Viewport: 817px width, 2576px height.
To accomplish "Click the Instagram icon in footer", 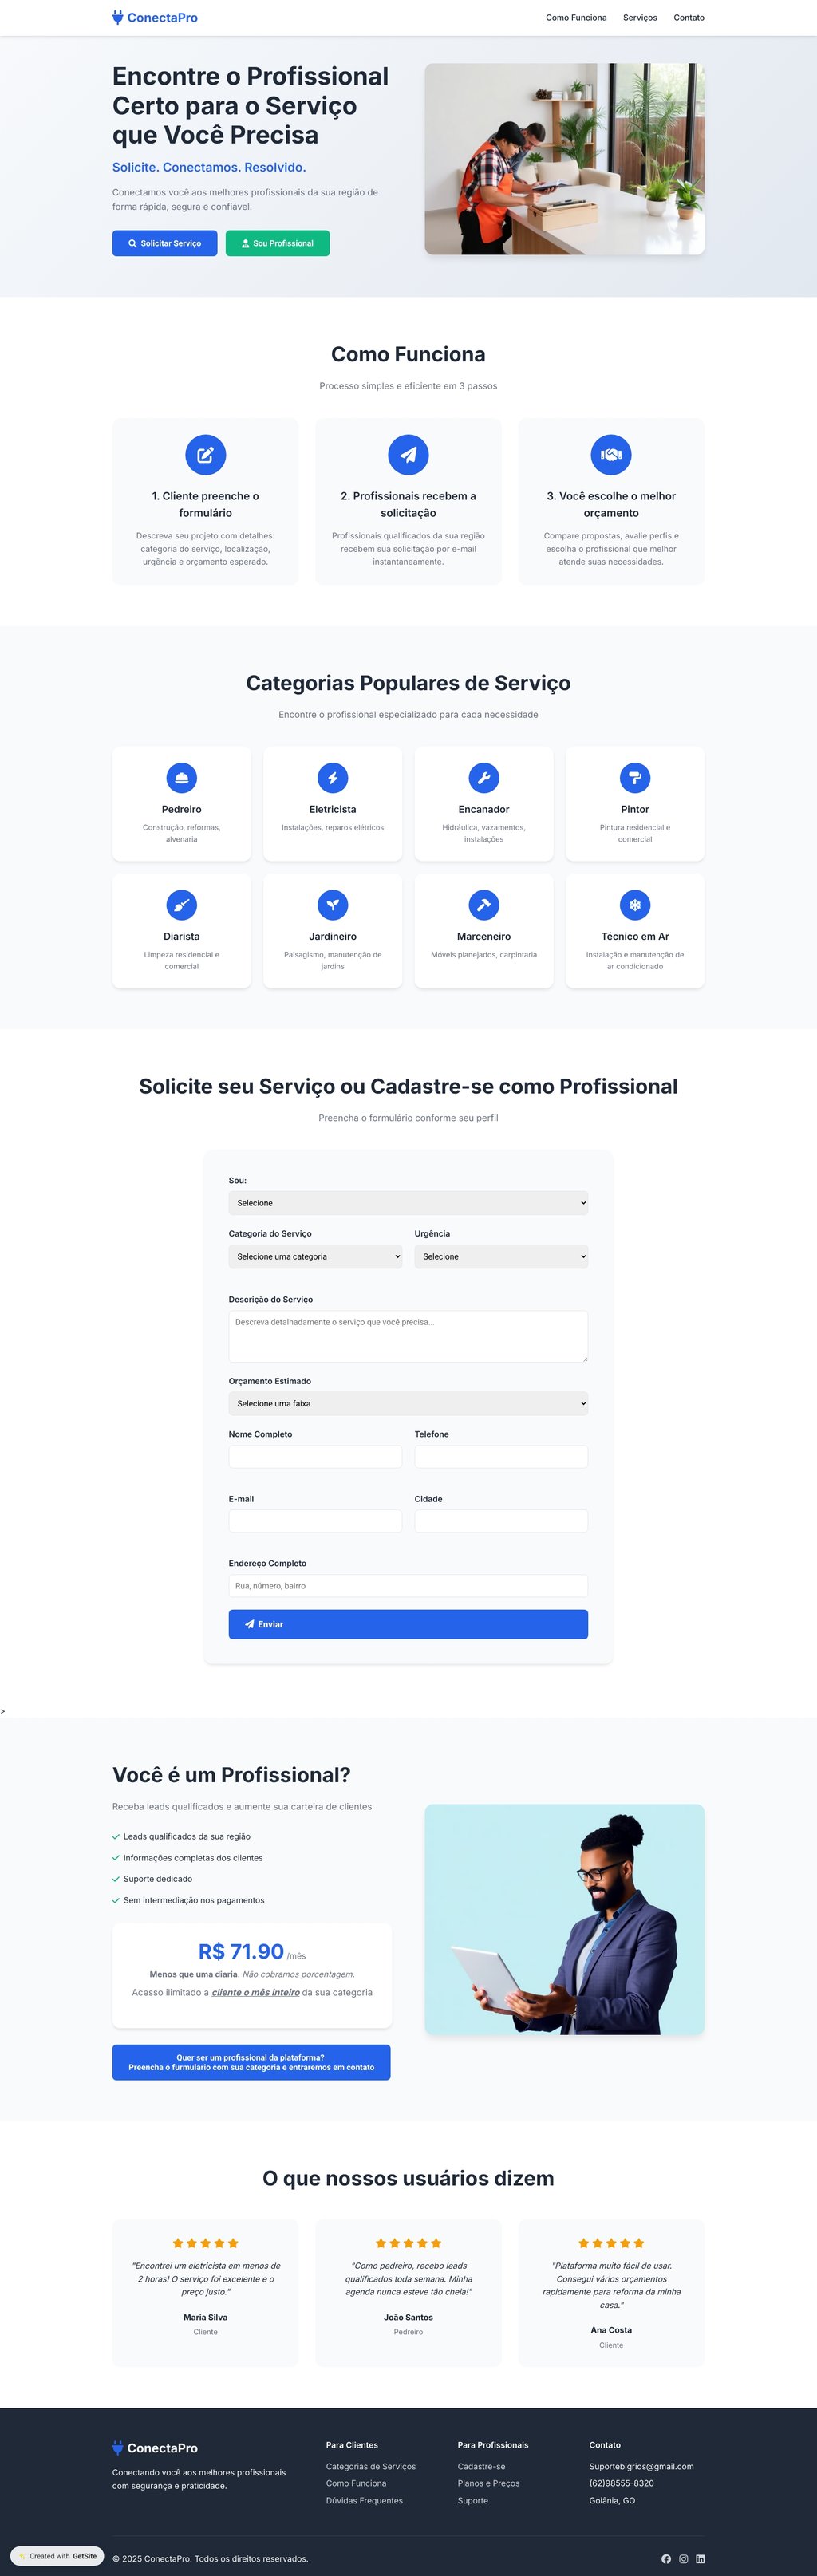I will click(x=683, y=2558).
